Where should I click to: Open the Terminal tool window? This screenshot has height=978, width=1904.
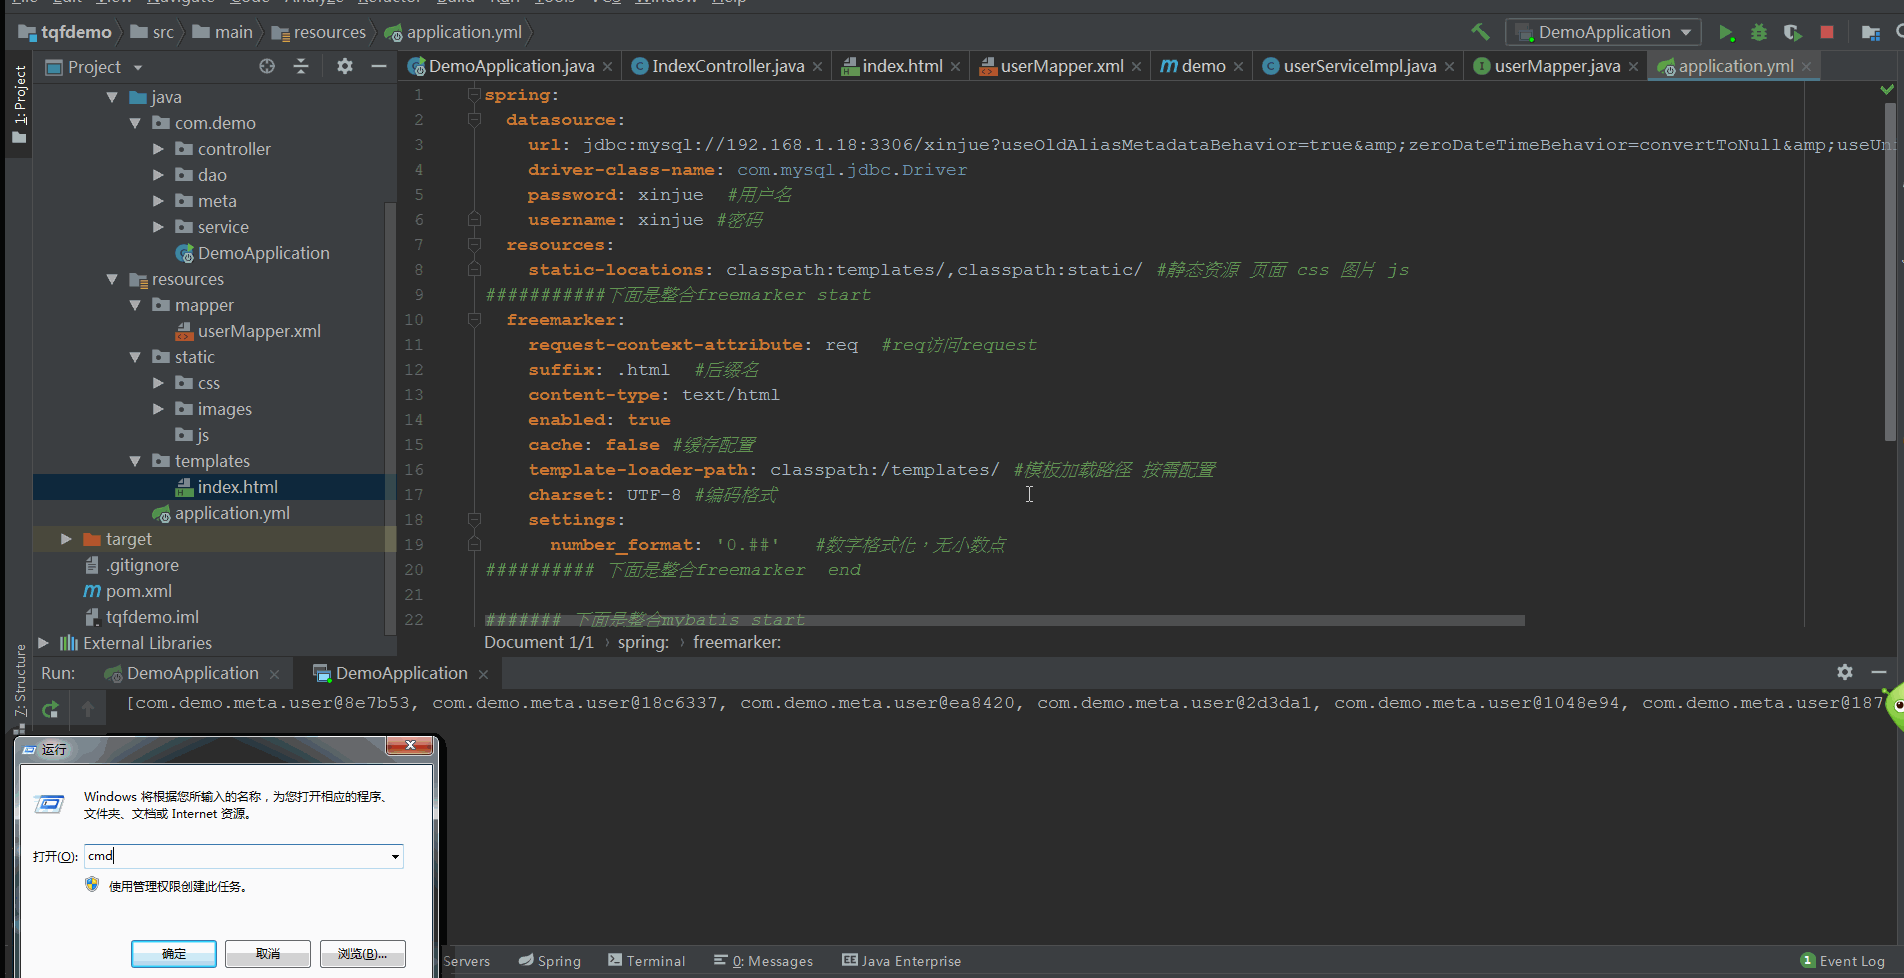coord(646,961)
